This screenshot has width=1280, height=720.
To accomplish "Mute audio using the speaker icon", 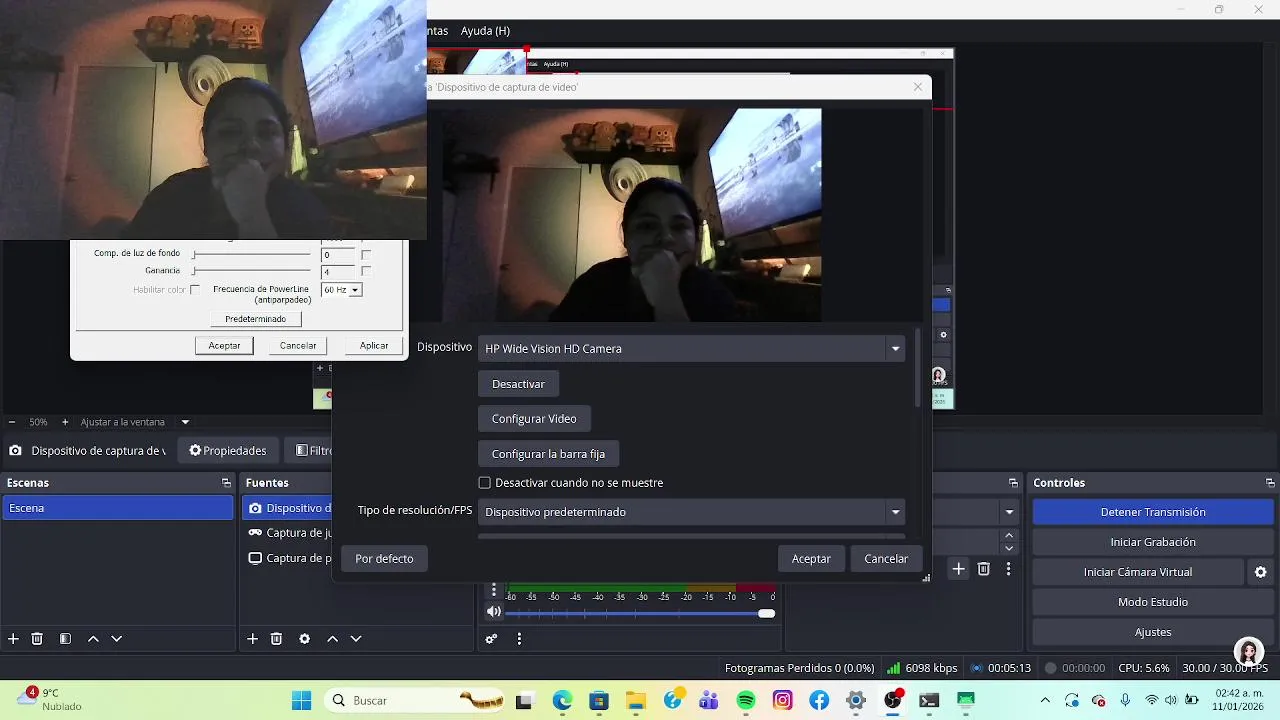I will [494, 612].
